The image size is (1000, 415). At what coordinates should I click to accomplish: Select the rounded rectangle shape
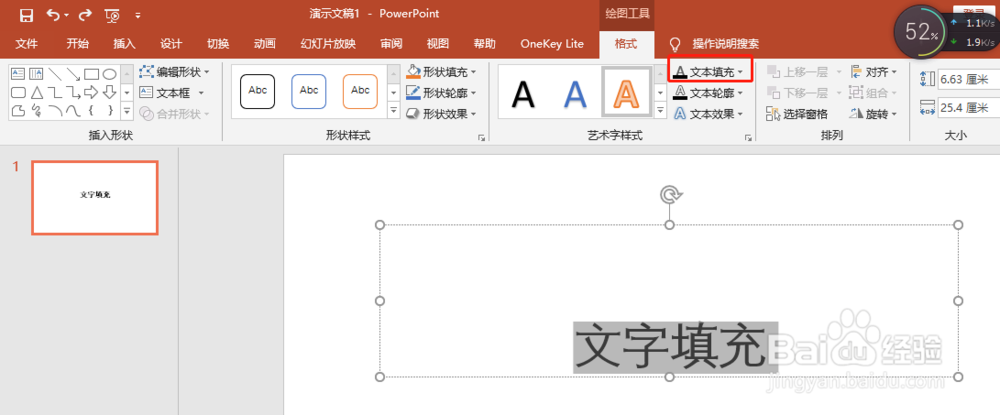click(x=18, y=92)
